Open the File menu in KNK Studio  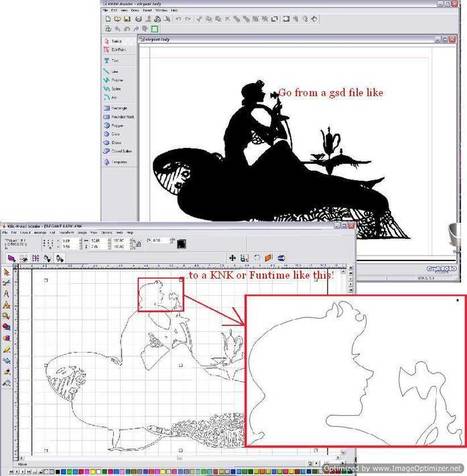click(5, 232)
